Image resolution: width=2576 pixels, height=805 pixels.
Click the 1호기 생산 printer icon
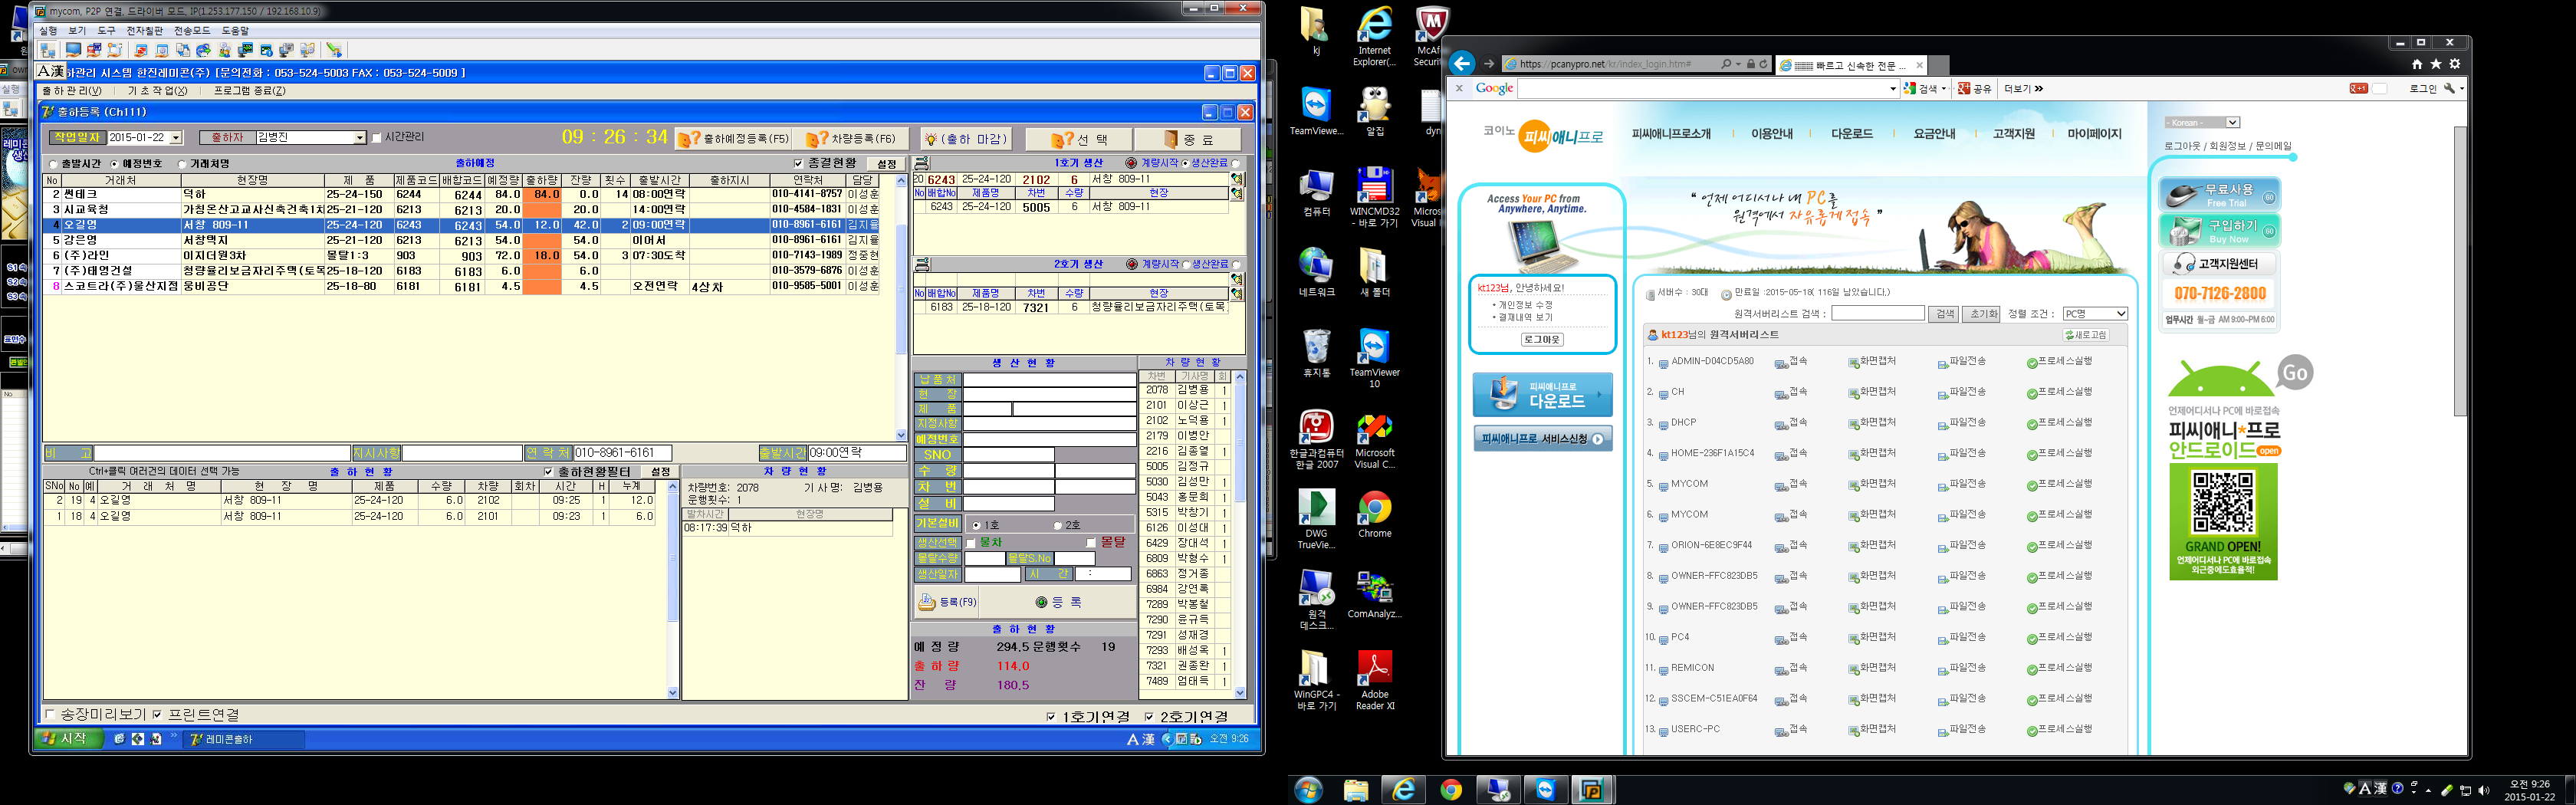[x=922, y=162]
